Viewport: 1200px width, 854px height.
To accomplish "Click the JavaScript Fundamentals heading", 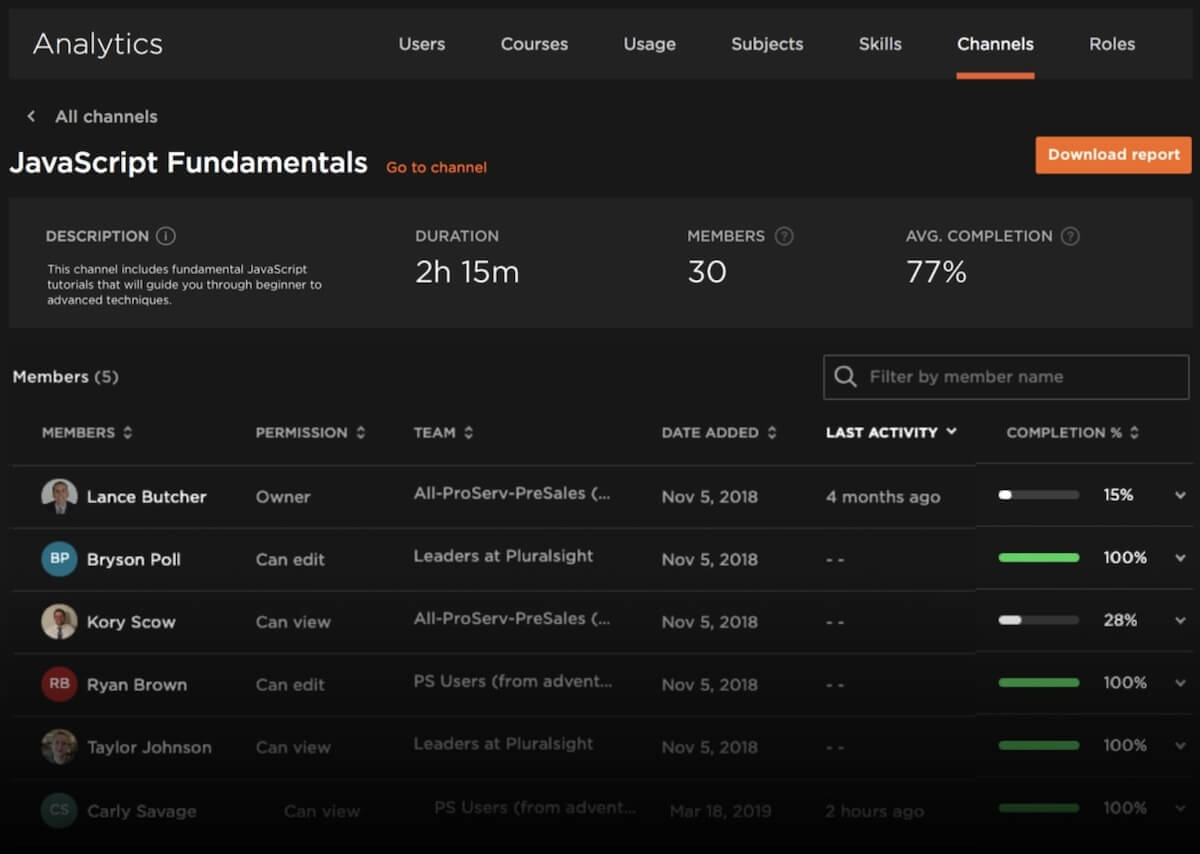I will coord(189,163).
